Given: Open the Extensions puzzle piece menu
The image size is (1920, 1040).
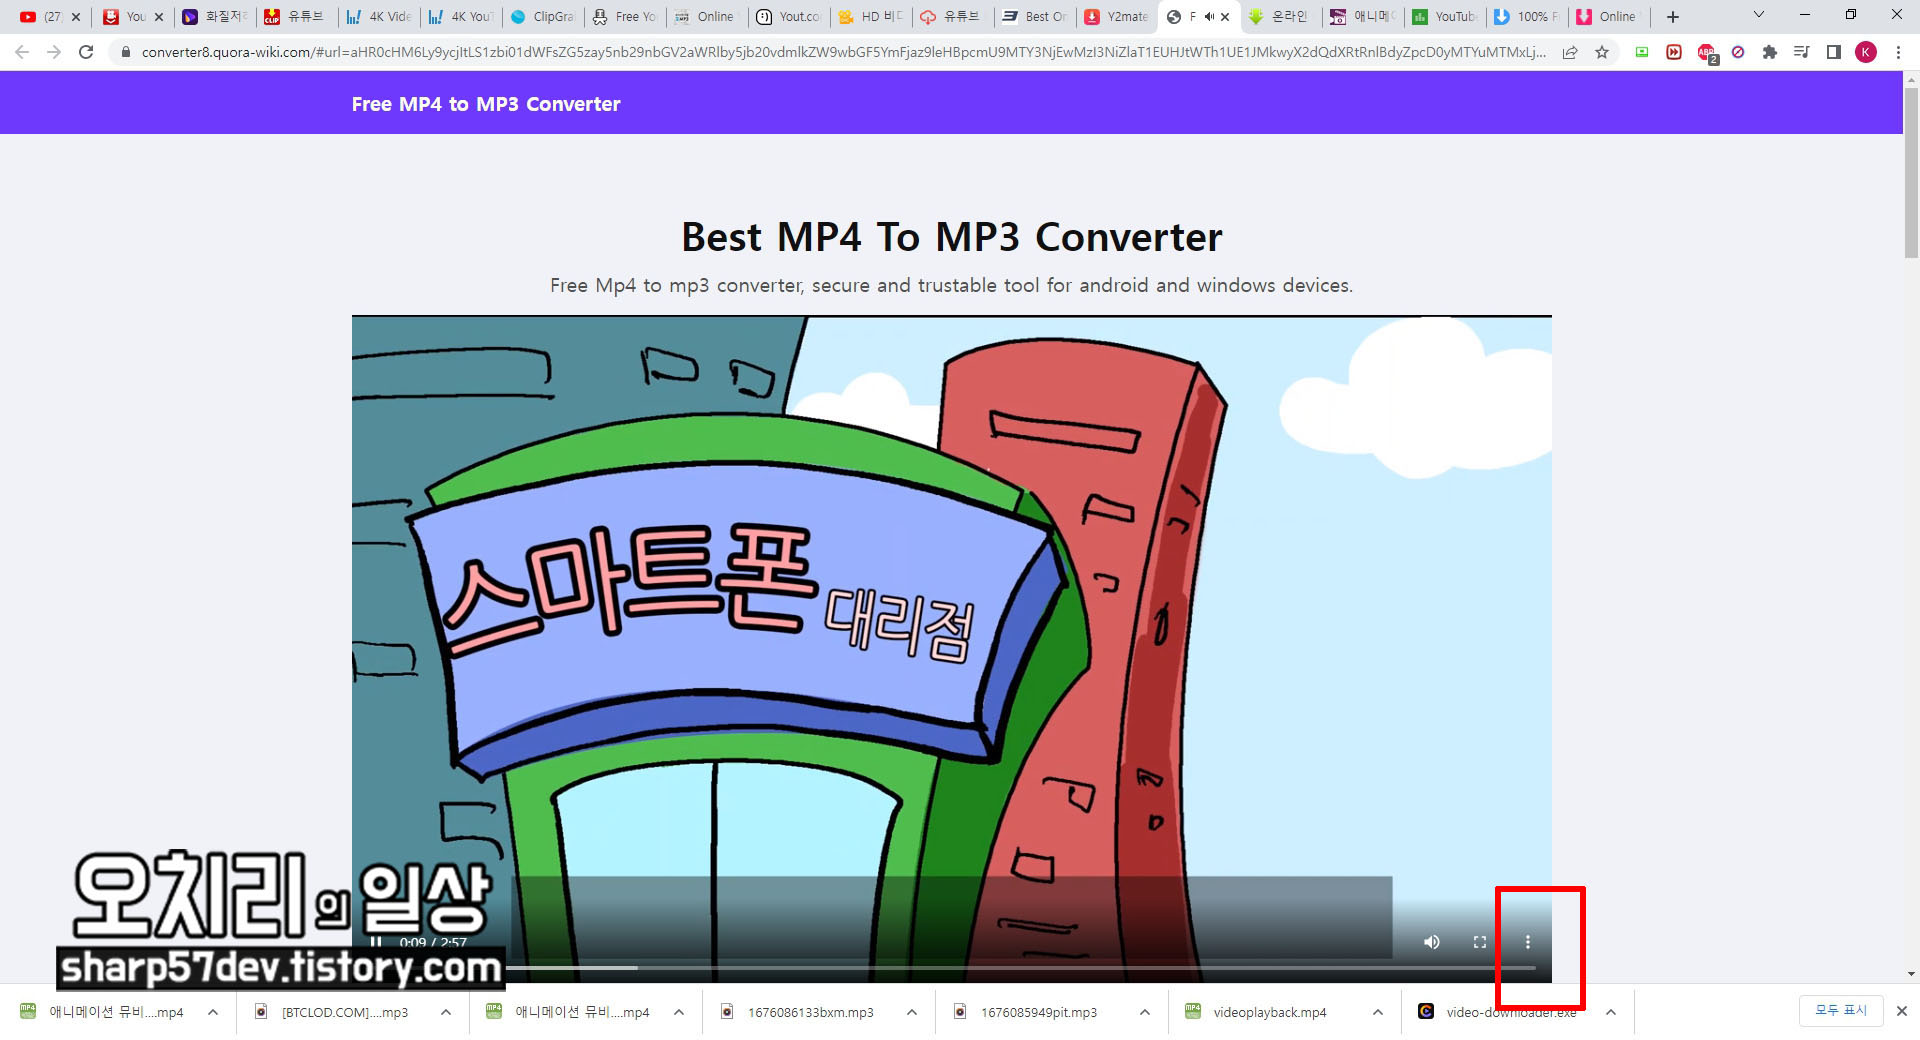Looking at the screenshot, I should tap(1769, 52).
